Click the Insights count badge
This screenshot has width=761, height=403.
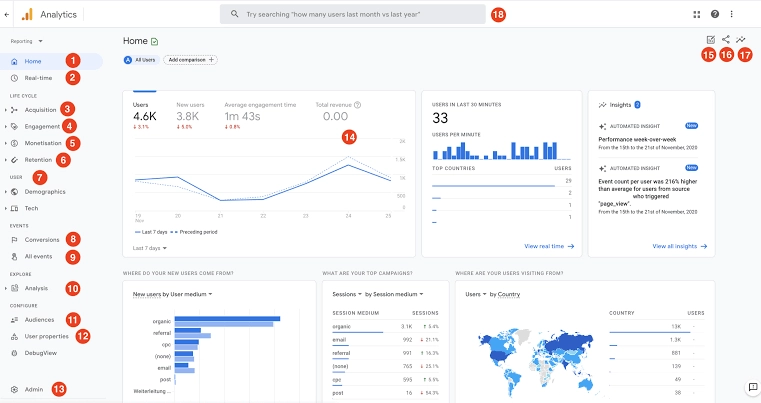[x=637, y=104]
